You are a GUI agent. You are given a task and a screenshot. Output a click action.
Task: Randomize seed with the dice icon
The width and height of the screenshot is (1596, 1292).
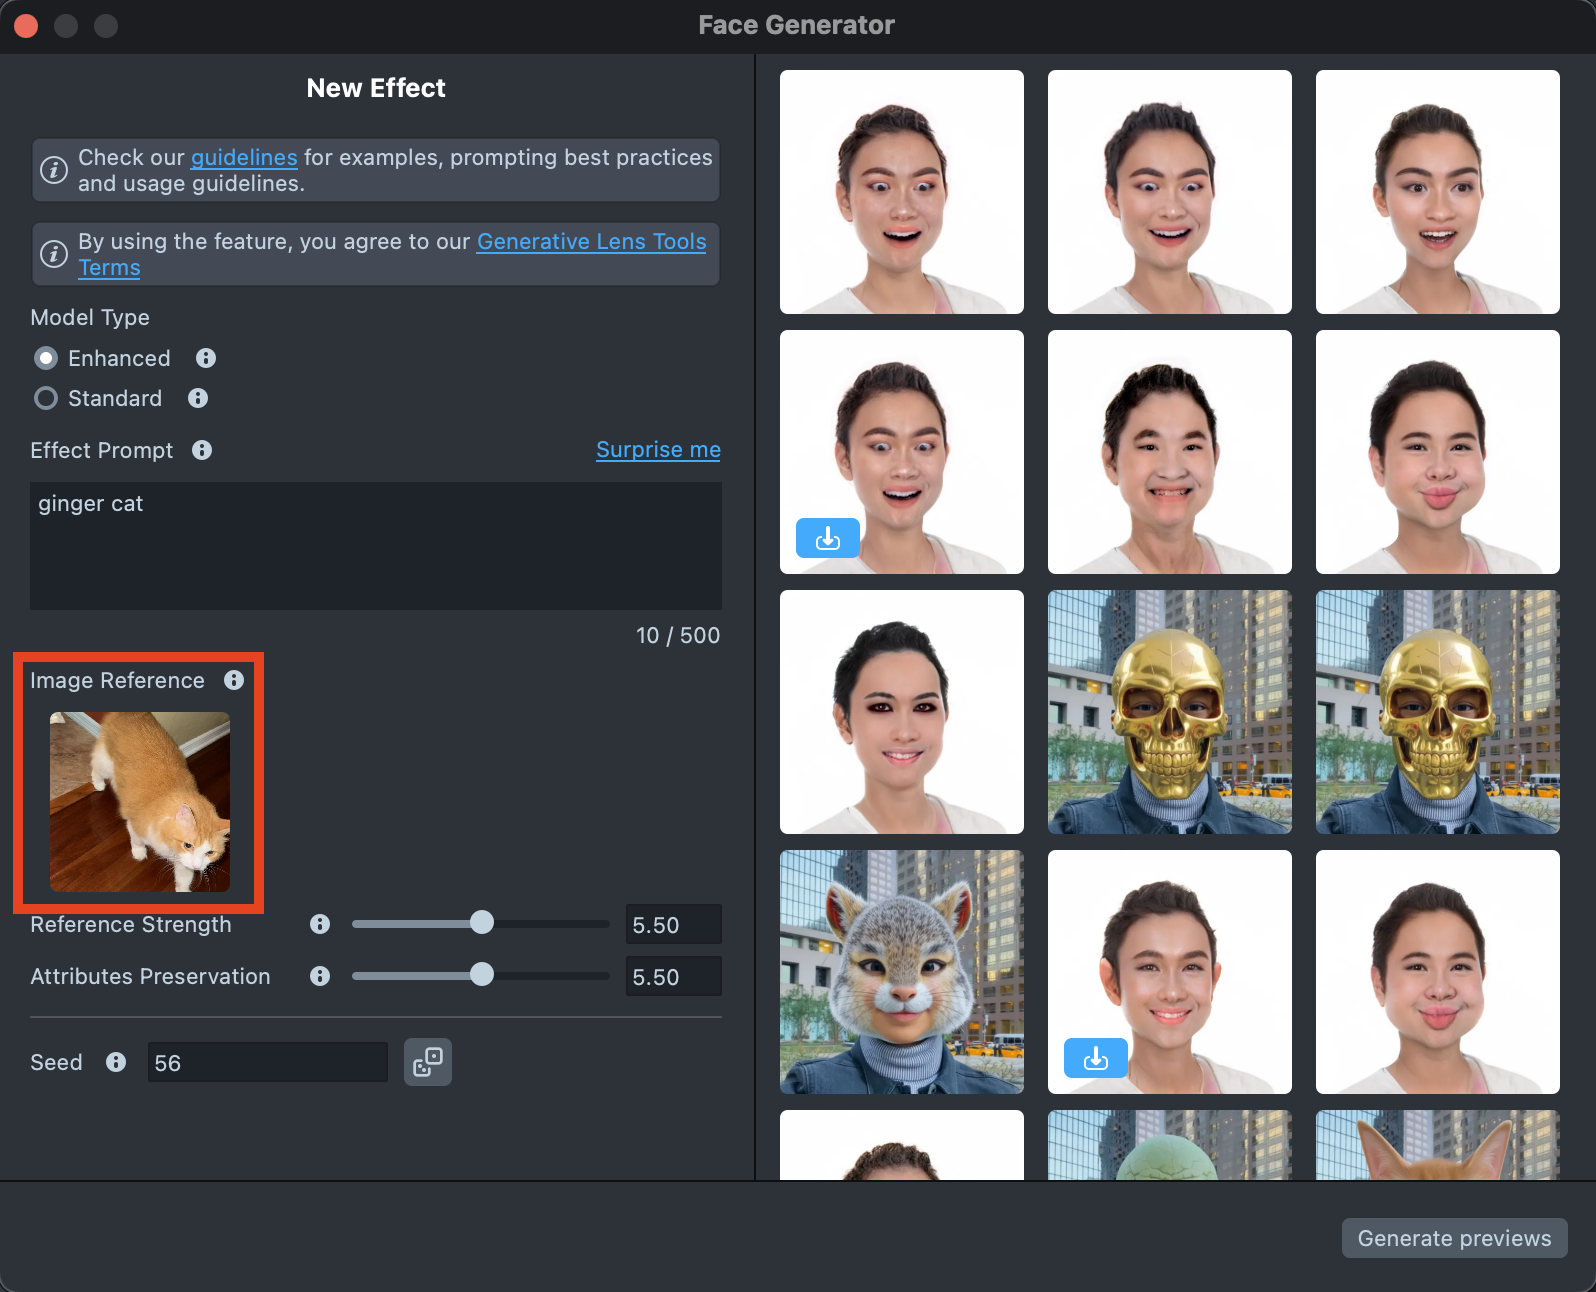click(x=428, y=1062)
